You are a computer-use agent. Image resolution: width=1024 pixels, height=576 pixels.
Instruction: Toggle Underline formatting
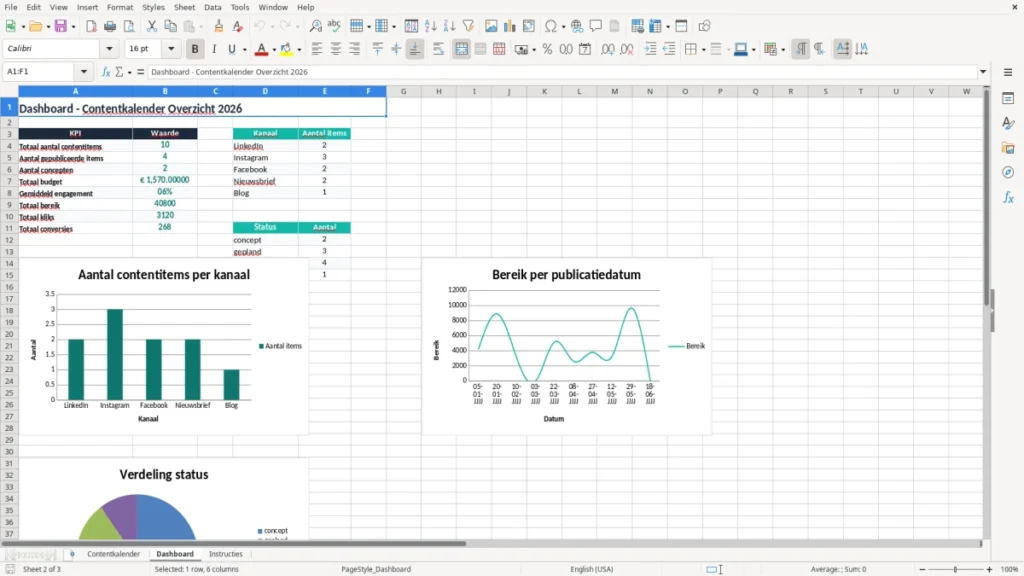[232, 49]
